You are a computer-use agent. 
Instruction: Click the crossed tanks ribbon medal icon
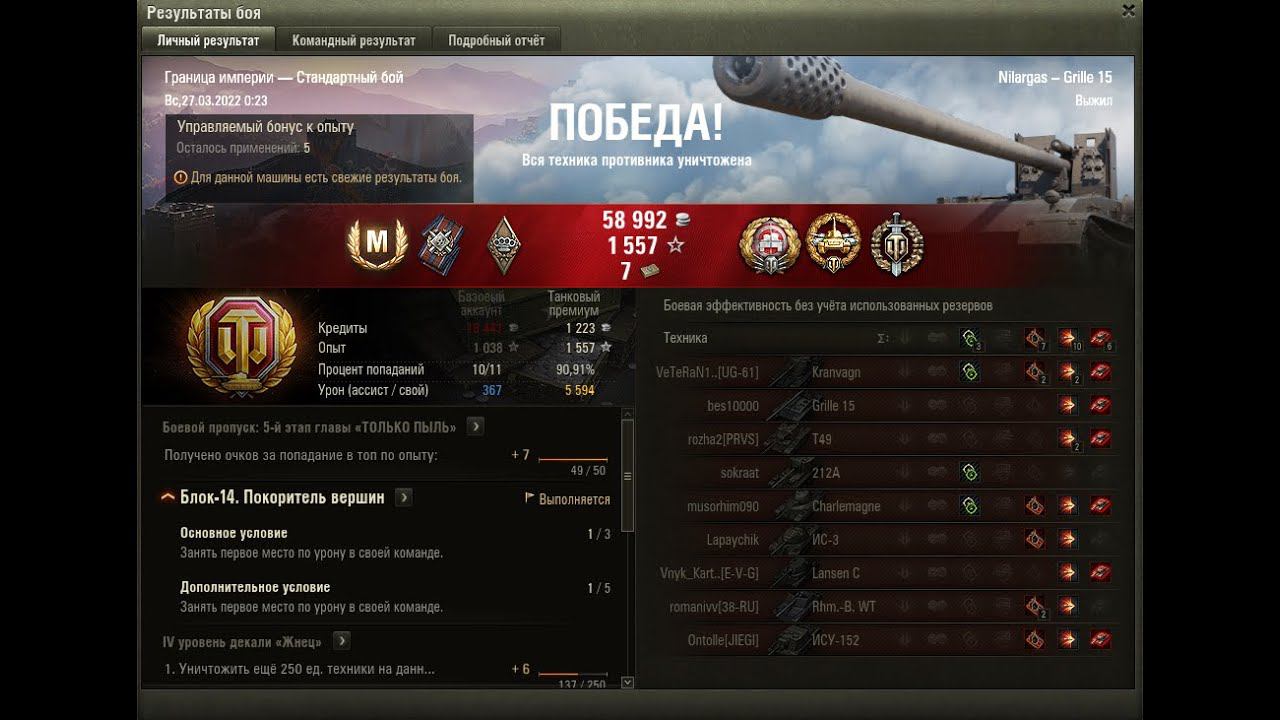coord(441,245)
